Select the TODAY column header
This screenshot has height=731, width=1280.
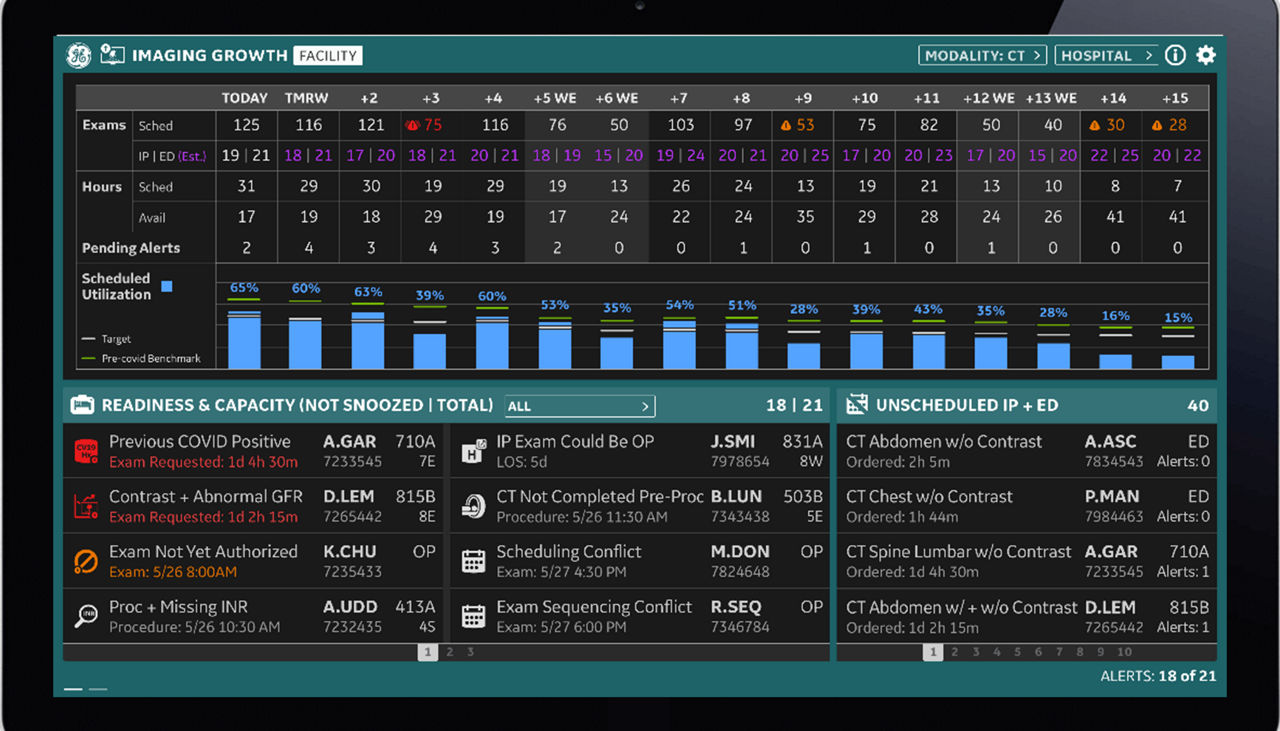click(x=245, y=98)
